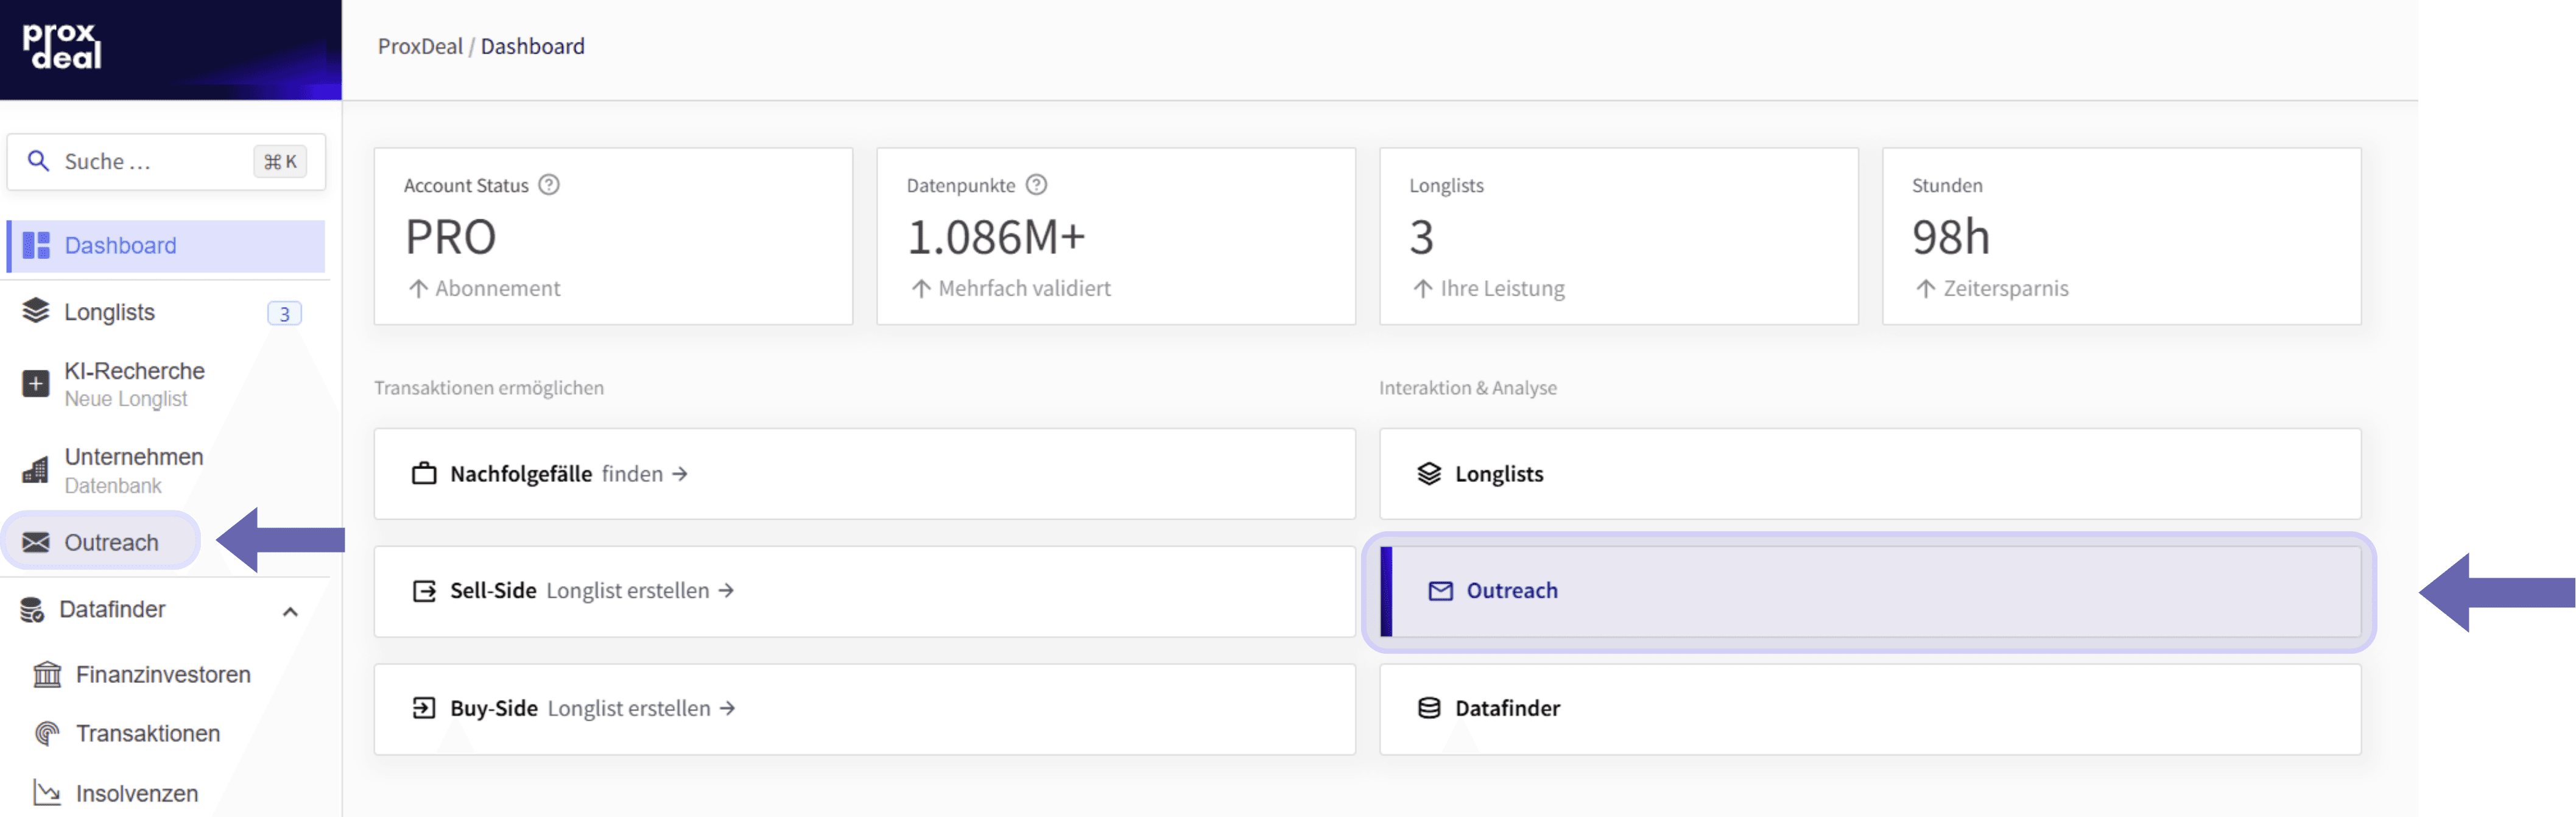Viewport: 2576px width, 817px height.
Task: Click the Nachfolgefälle briefcase icon
Action: (x=424, y=474)
